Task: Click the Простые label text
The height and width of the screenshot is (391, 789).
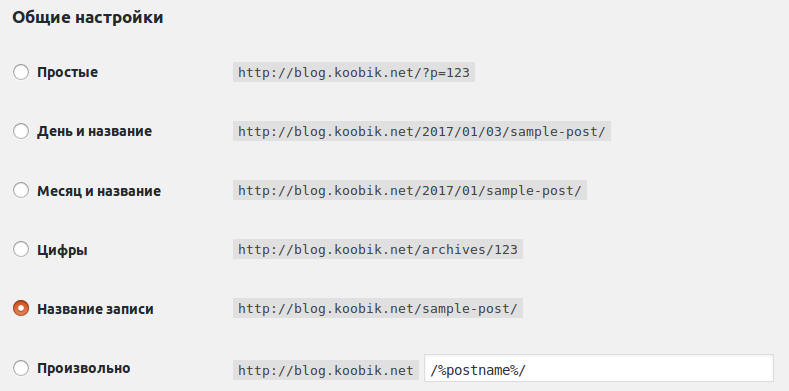Action: tap(67, 72)
